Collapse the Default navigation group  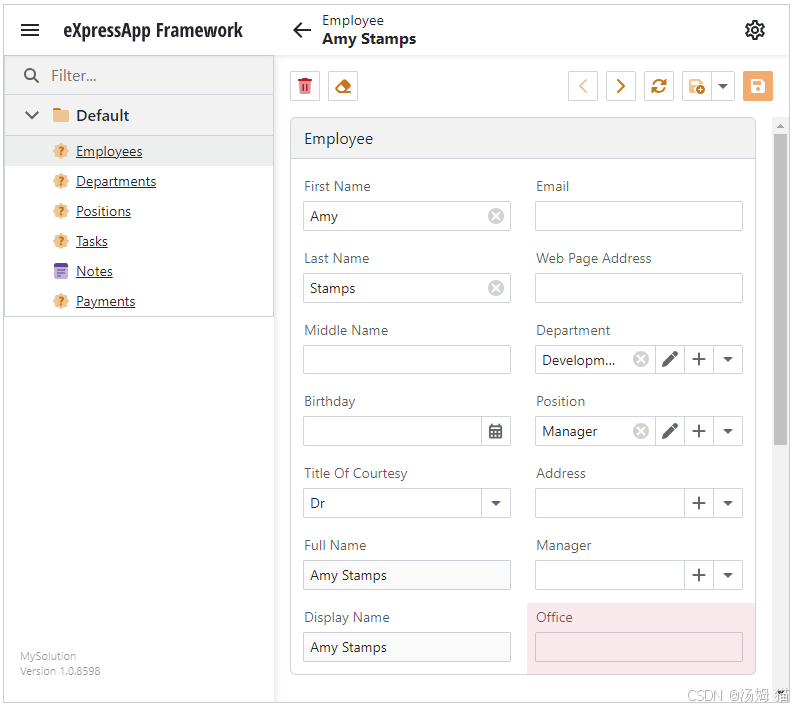[32, 115]
